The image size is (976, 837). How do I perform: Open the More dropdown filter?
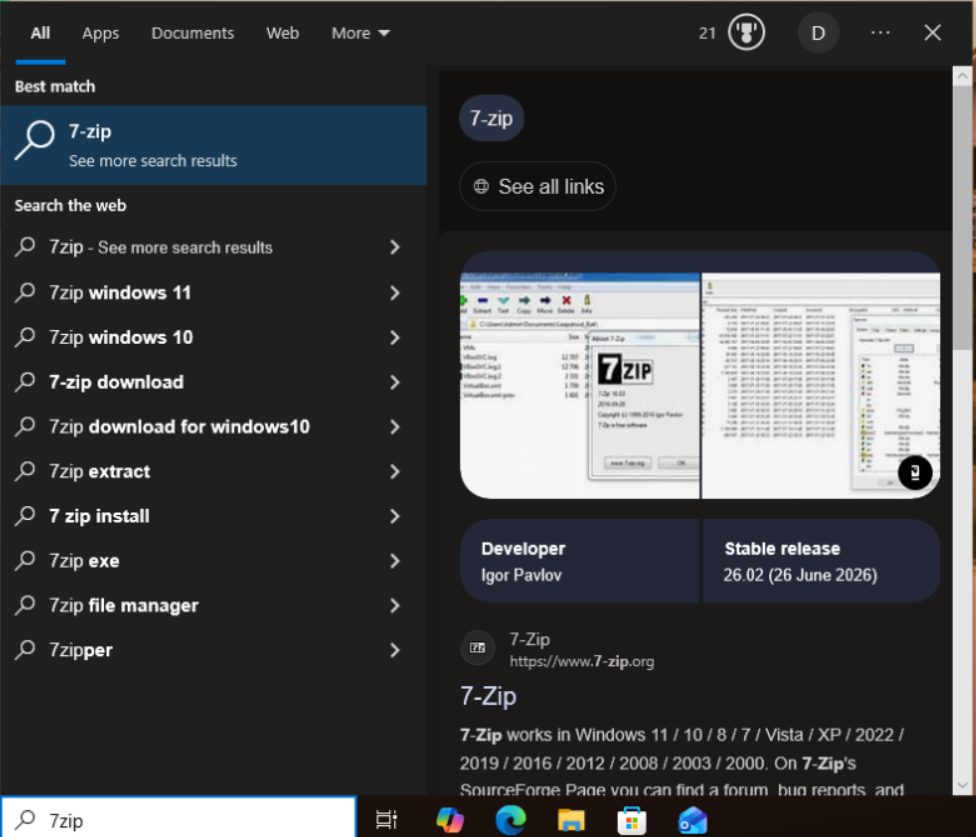[360, 33]
